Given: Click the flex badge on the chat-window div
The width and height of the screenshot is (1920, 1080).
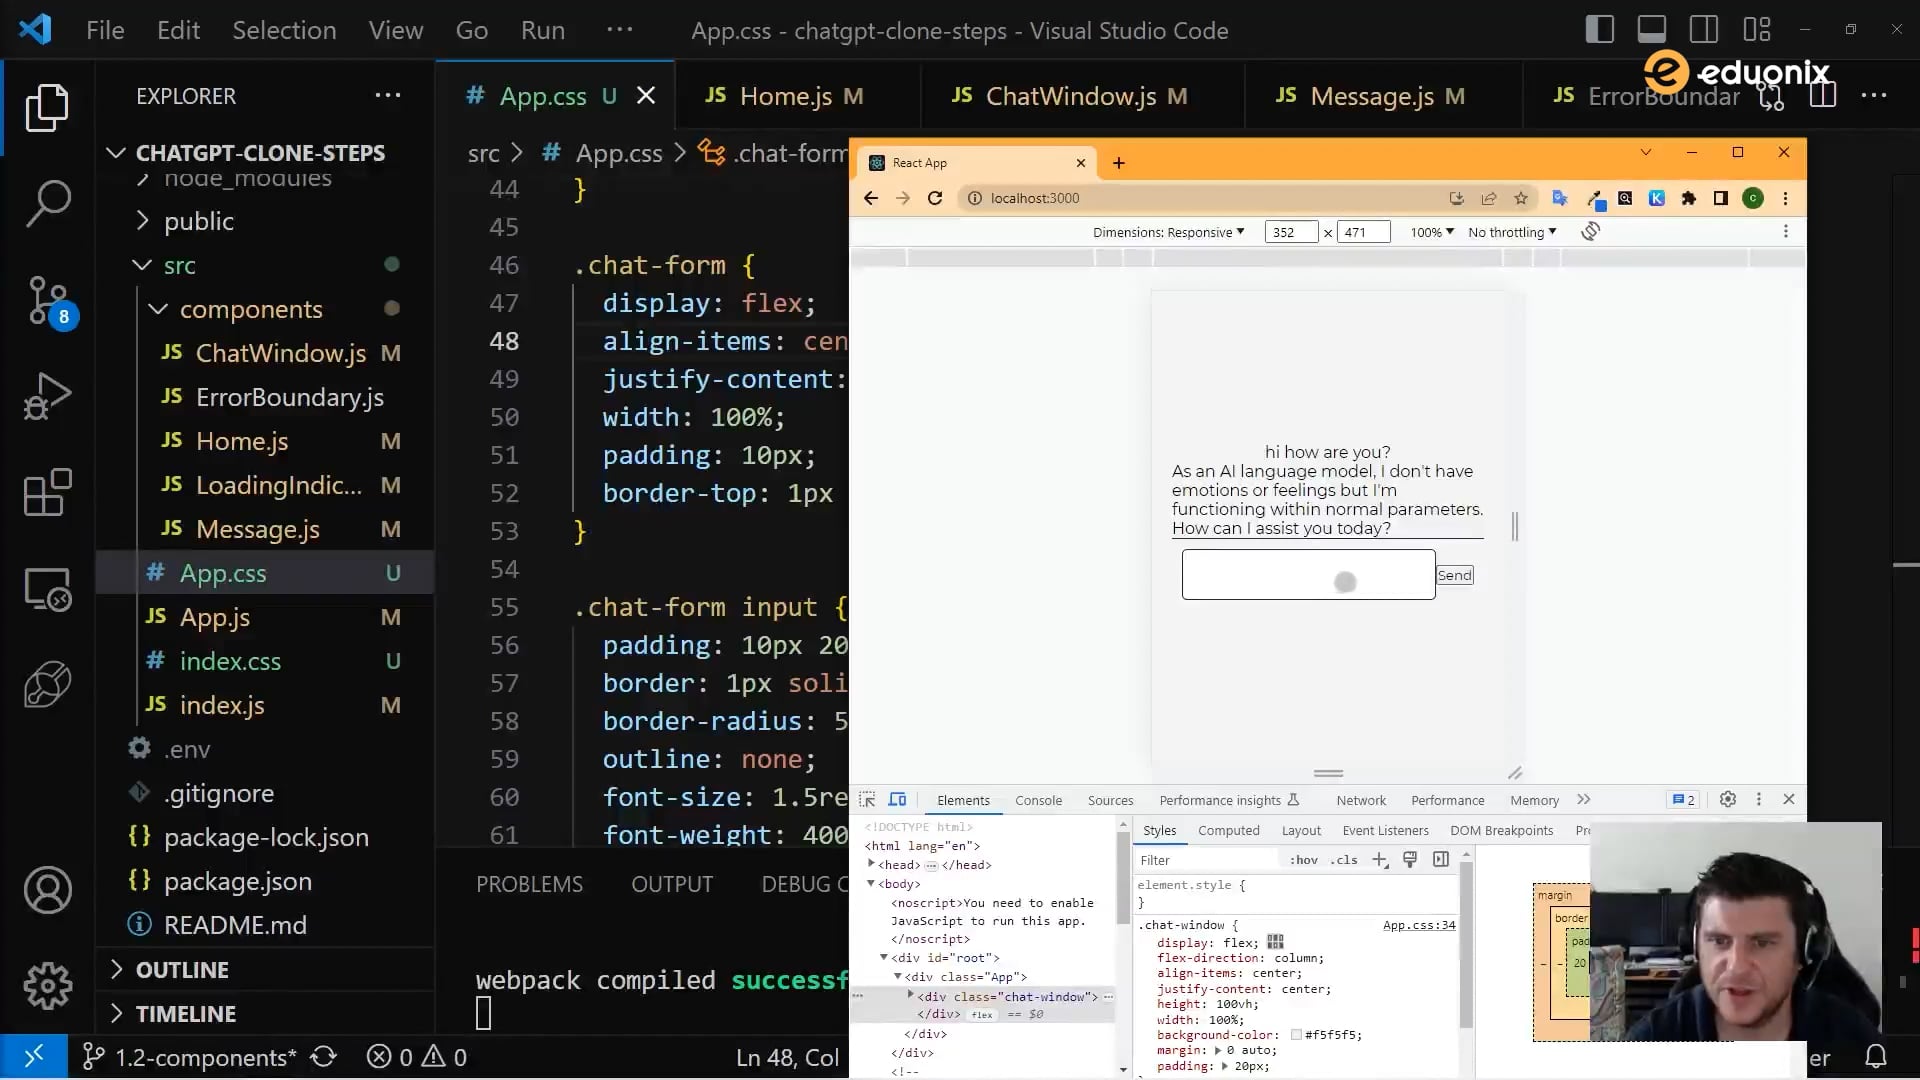Looking at the screenshot, I should 983,1014.
